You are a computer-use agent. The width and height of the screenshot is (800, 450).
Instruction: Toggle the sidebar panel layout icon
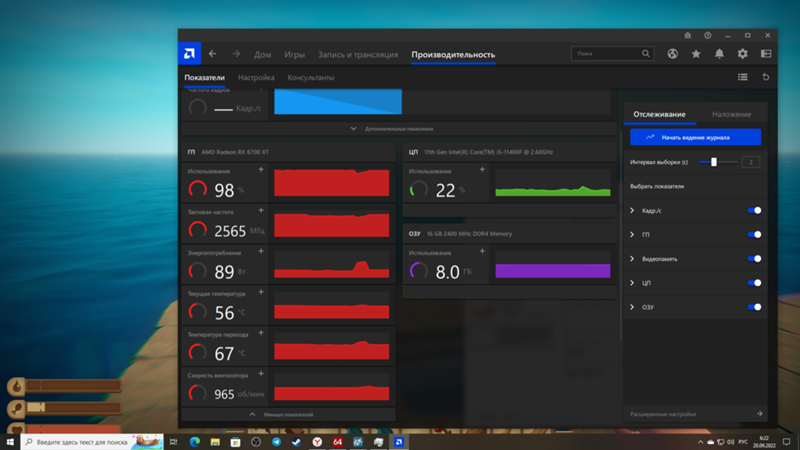(766, 54)
